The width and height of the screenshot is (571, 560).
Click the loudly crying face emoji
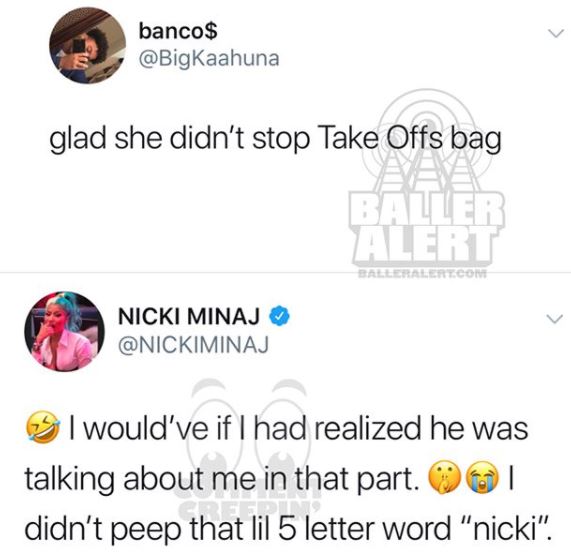click(484, 478)
